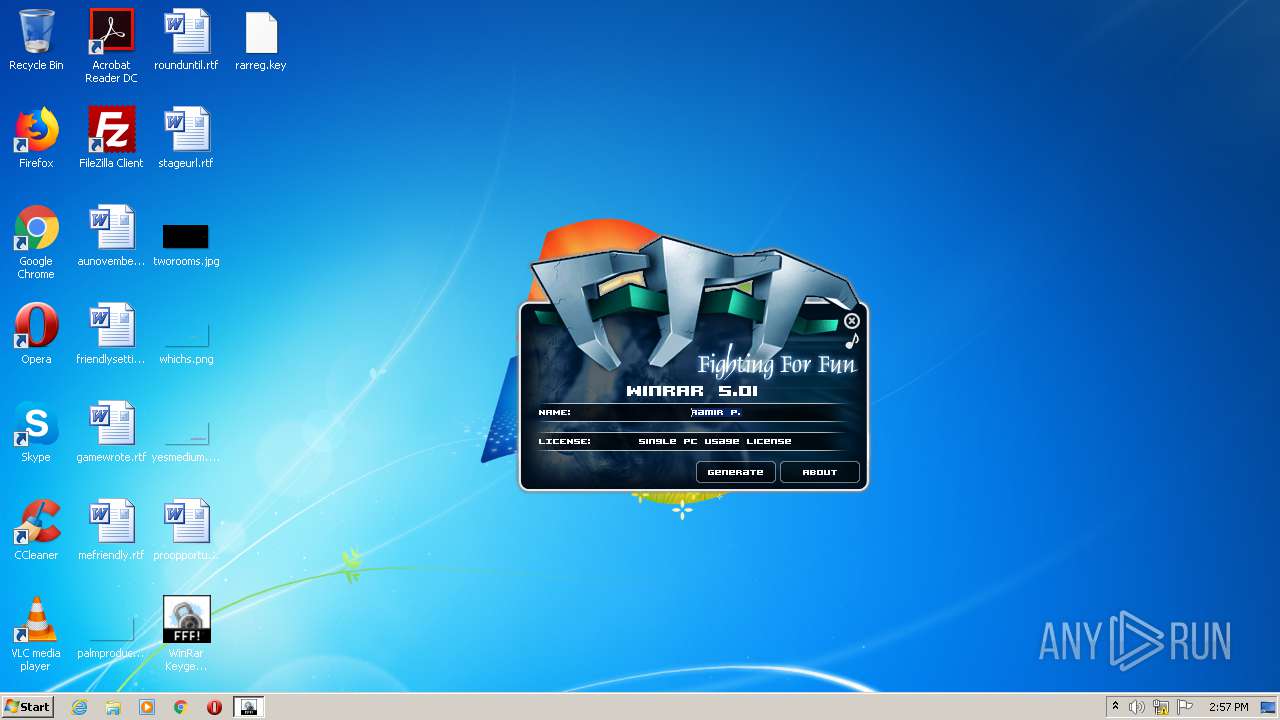Select the CCleaner desktop shortcut
Viewport: 1280px width, 720px height.
click(x=36, y=530)
